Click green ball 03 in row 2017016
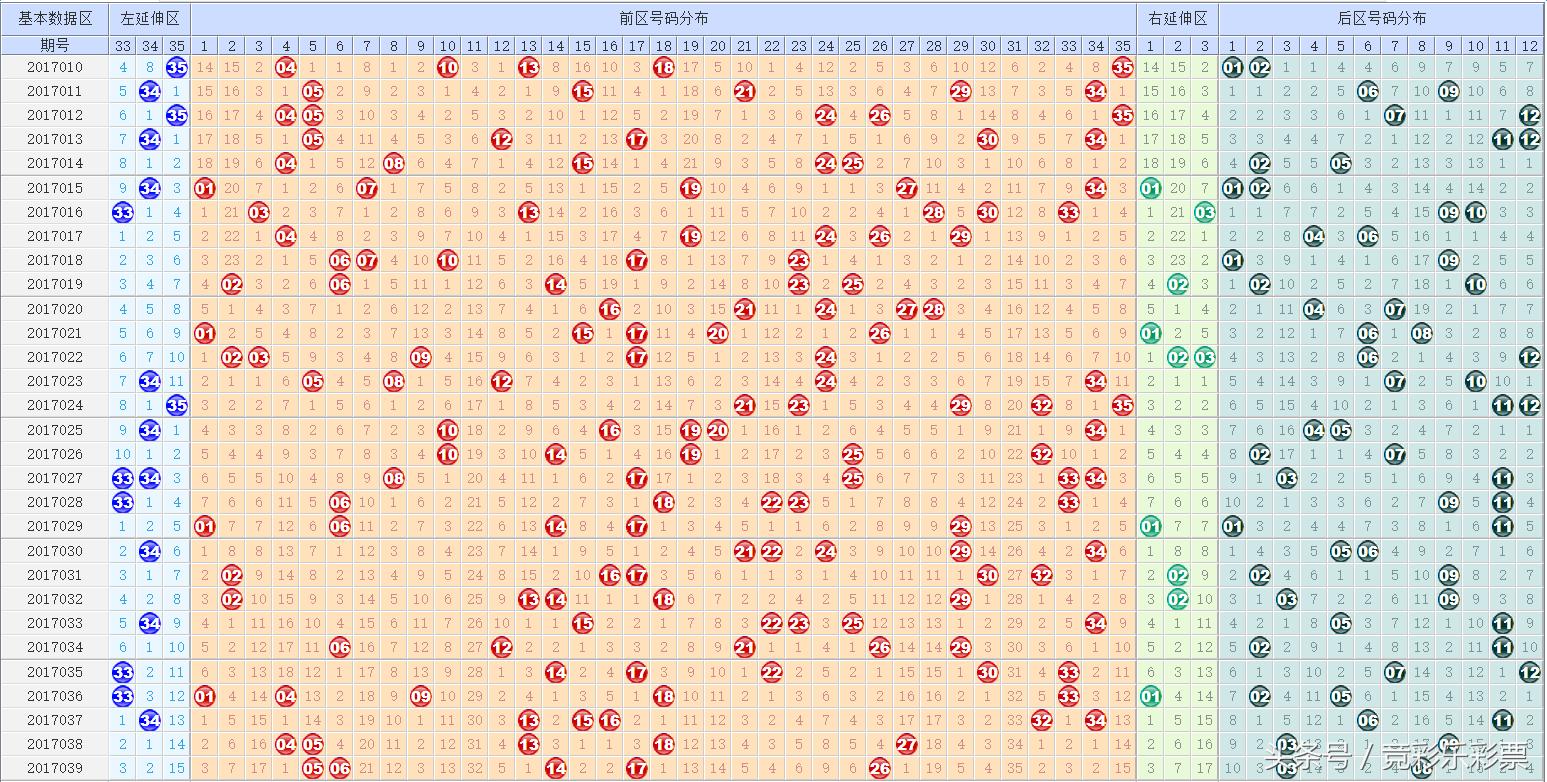This screenshot has width=1547, height=782. pyautogui.click(x=1205, y=212)
